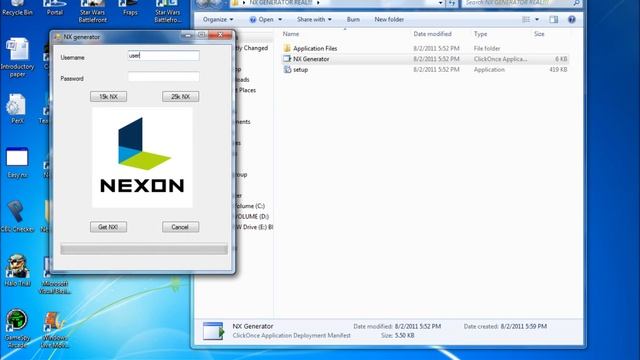Sort files by Type column
This screenshot has width=640, height=360.
click(x=480, y=34)
